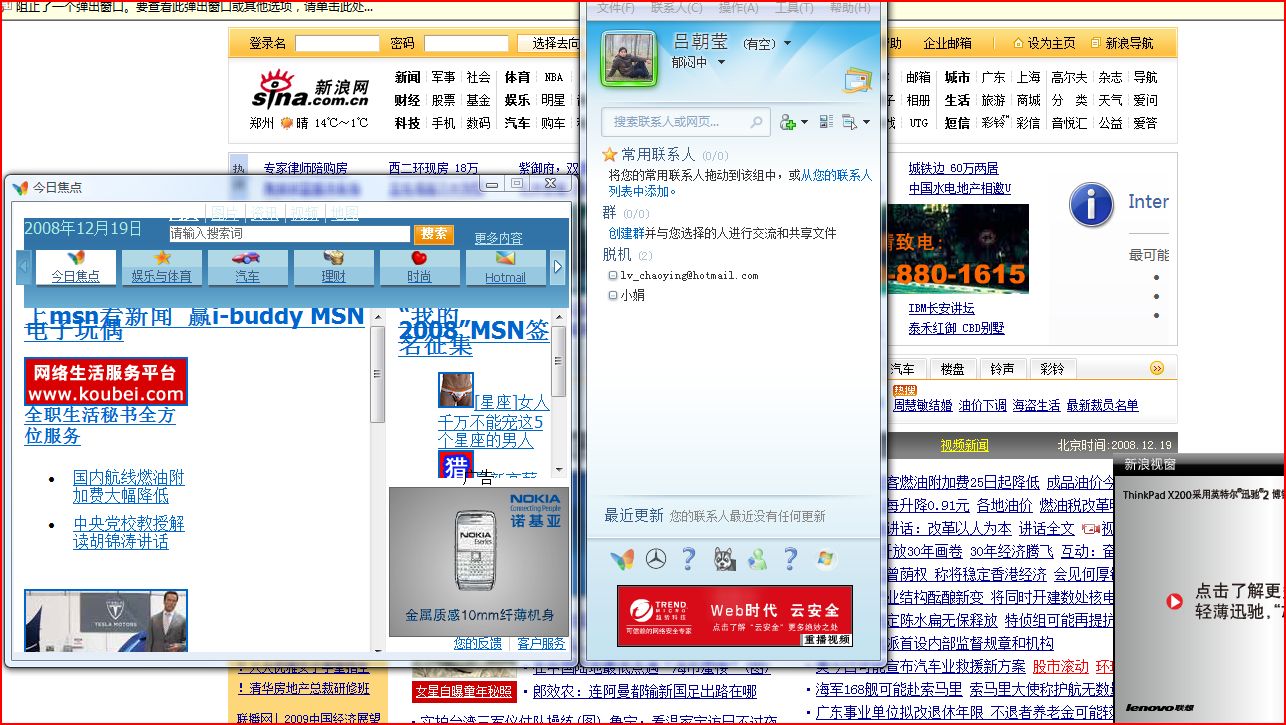Click the green Messenger buddy icon in bottom row

click(x=757, y=559)
